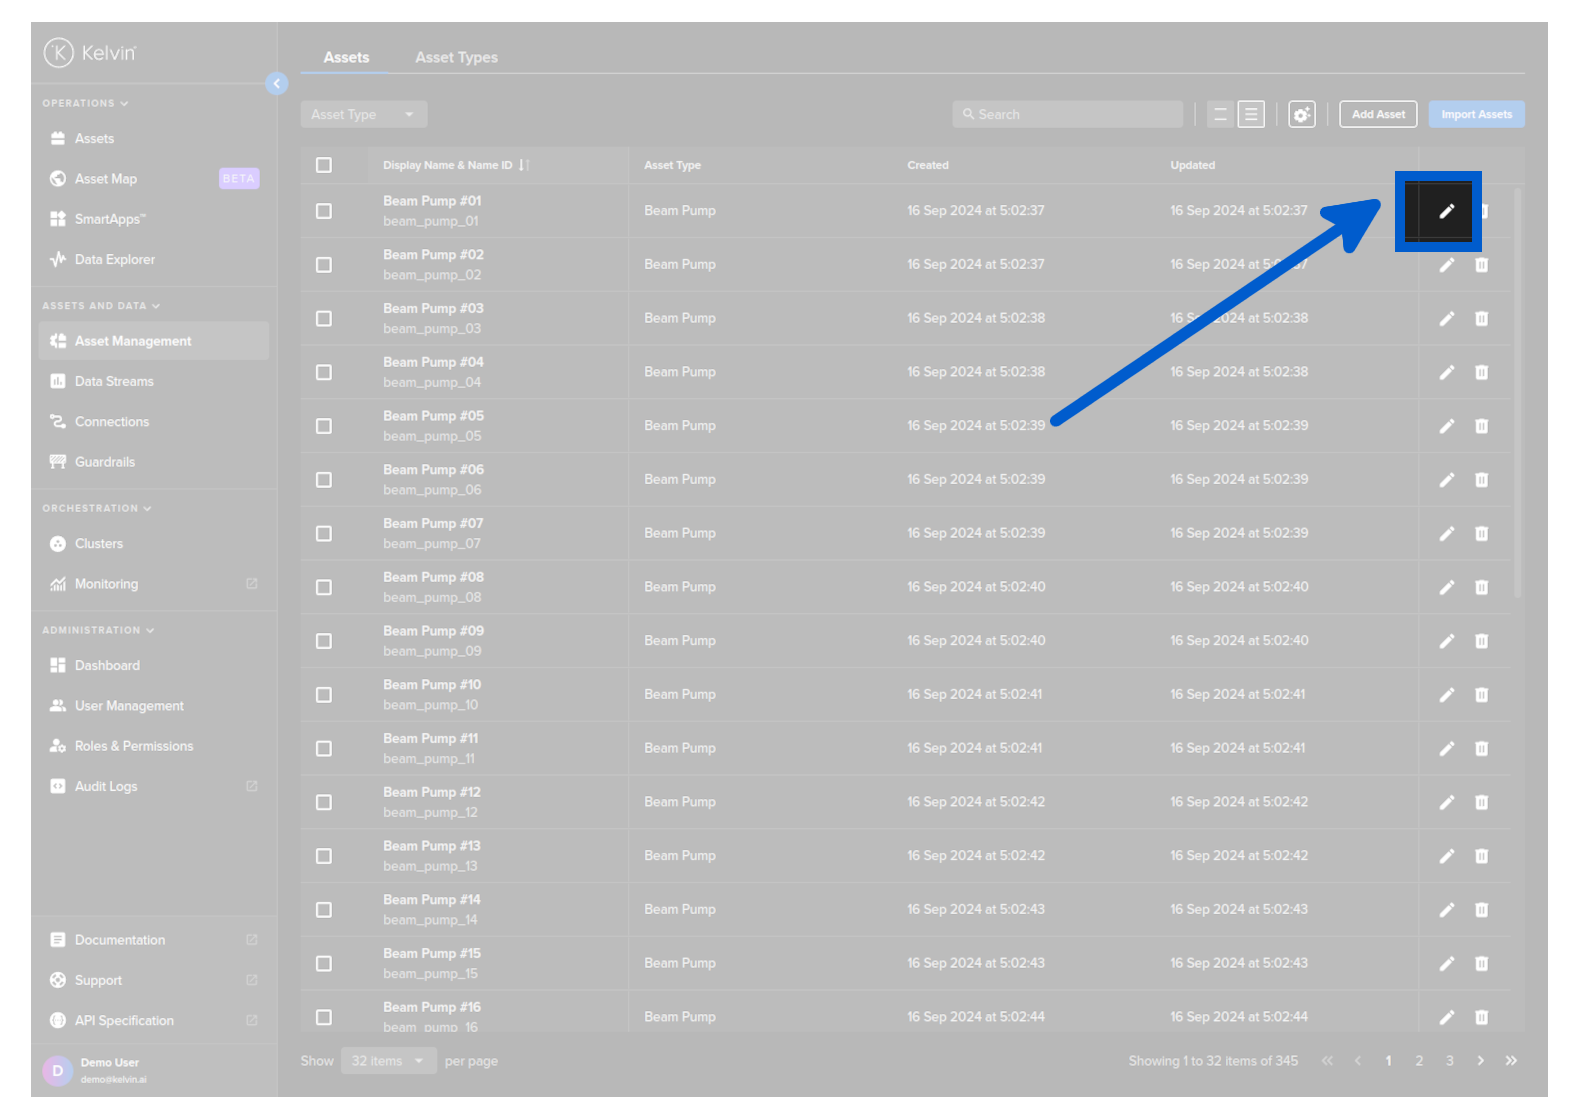Open Data Streams in the sidebar
The image size is (1580, 1120).
[x=114, y=382]
